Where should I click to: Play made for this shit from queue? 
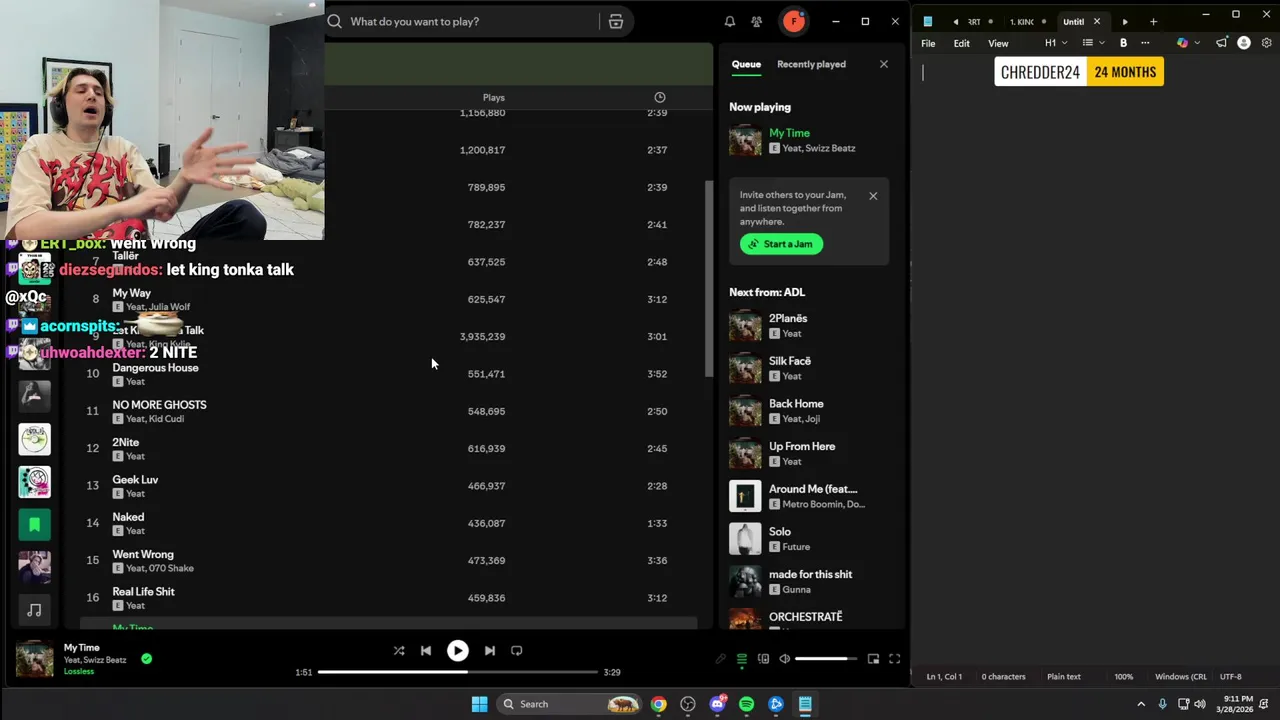(808, 582)
